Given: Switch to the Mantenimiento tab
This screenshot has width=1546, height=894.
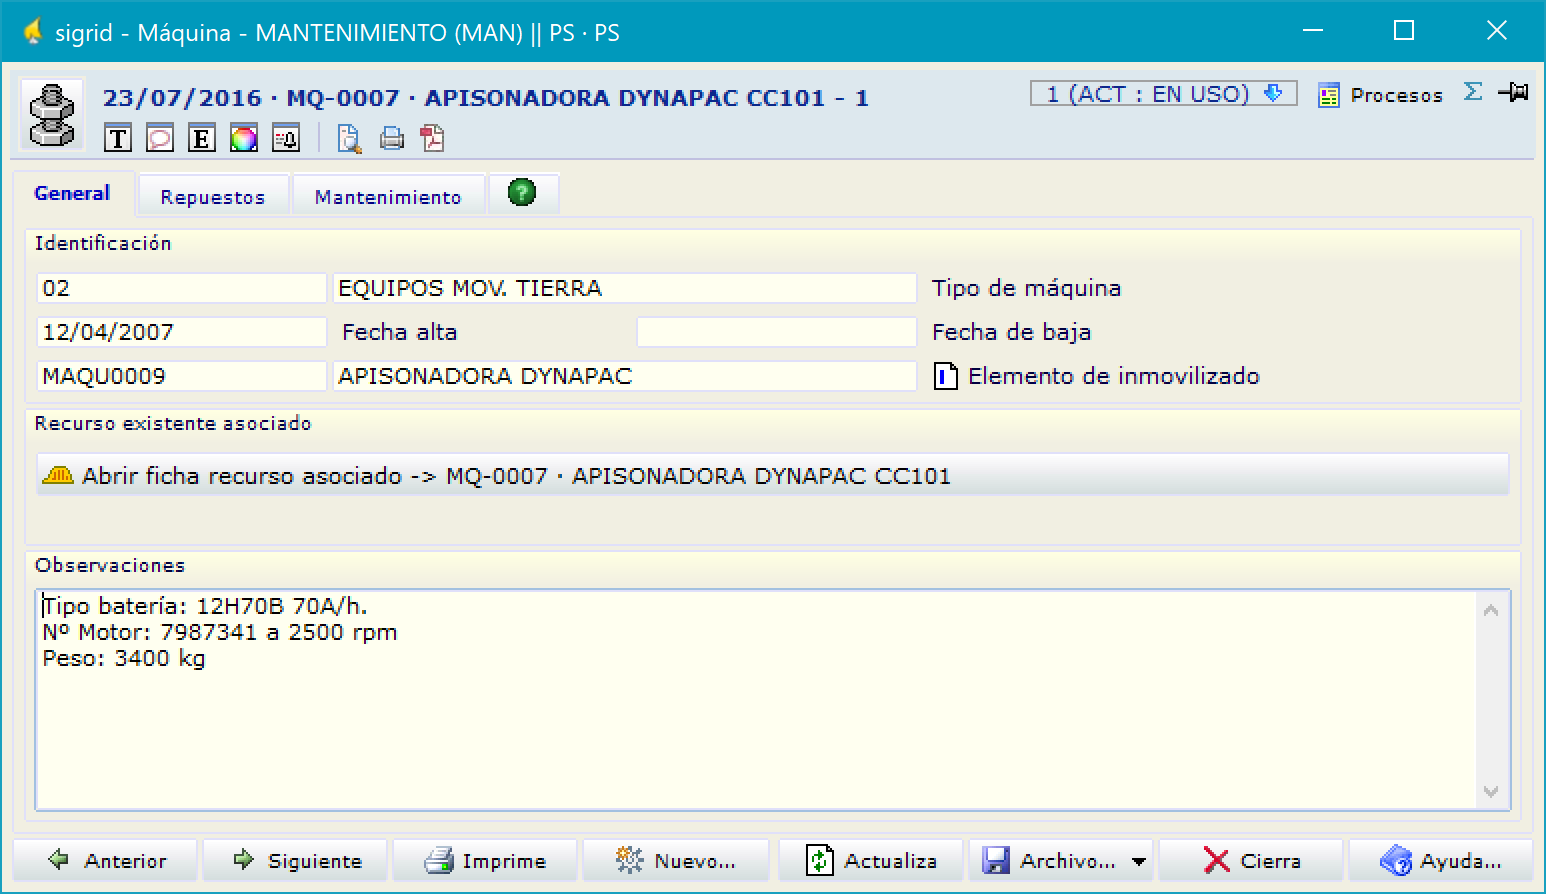Looking at the screenshot, I should click(x=388, y=196).
